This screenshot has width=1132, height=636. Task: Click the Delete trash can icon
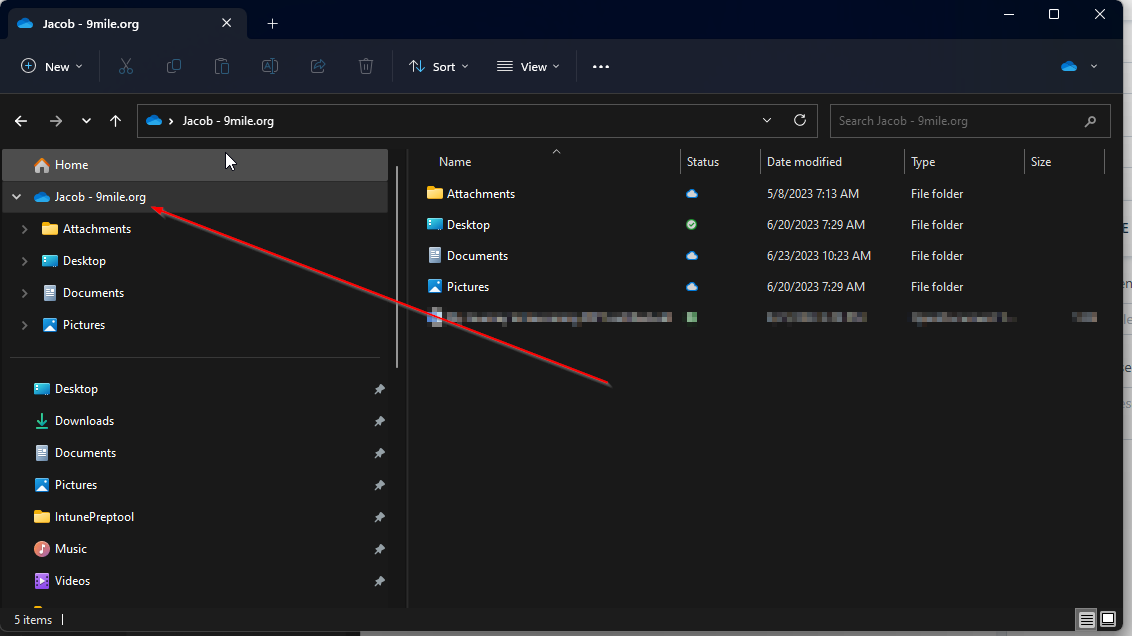point(366,66)
